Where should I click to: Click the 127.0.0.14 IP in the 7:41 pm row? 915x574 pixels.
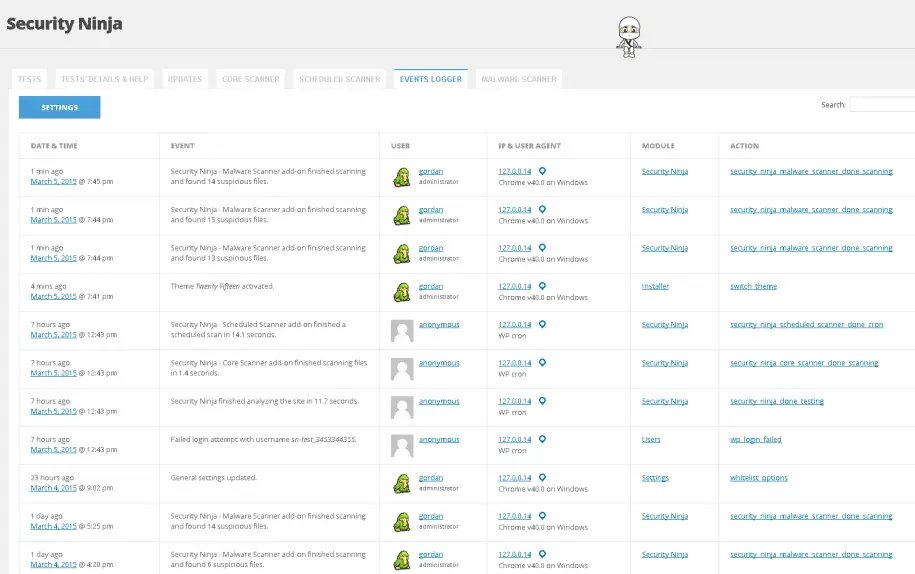(515, 286)
